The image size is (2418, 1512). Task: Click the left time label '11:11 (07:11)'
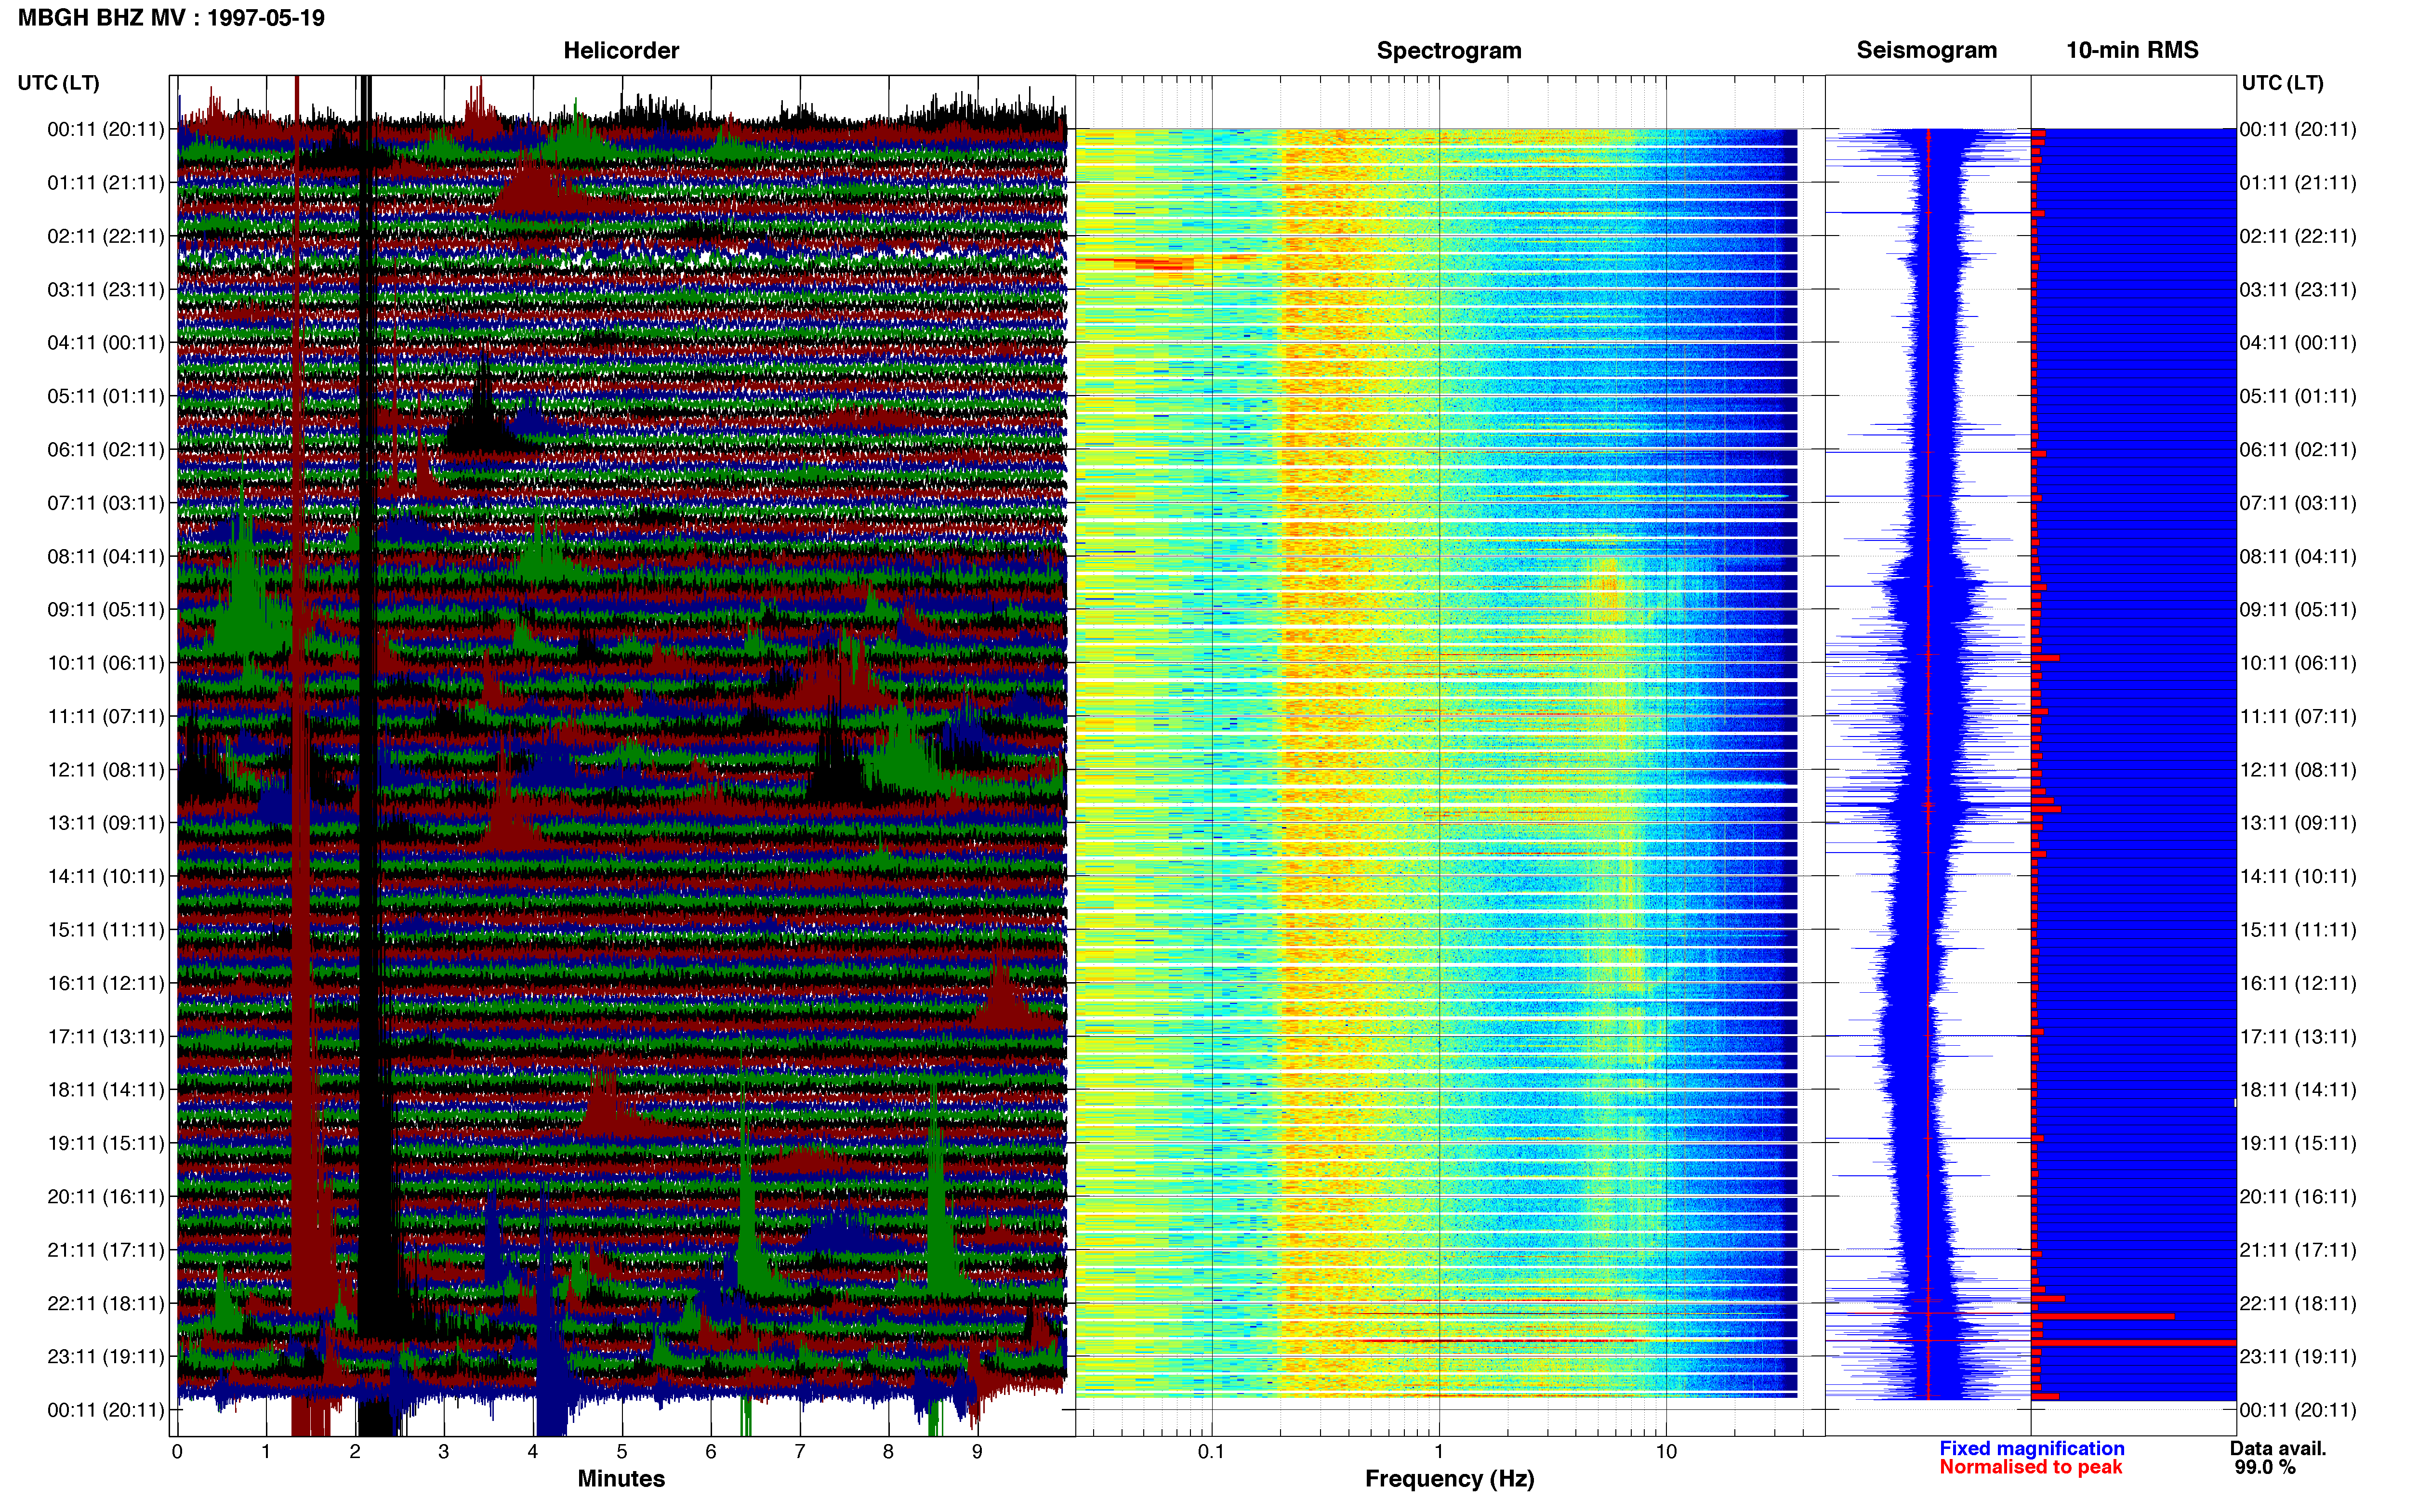point(106,717)
